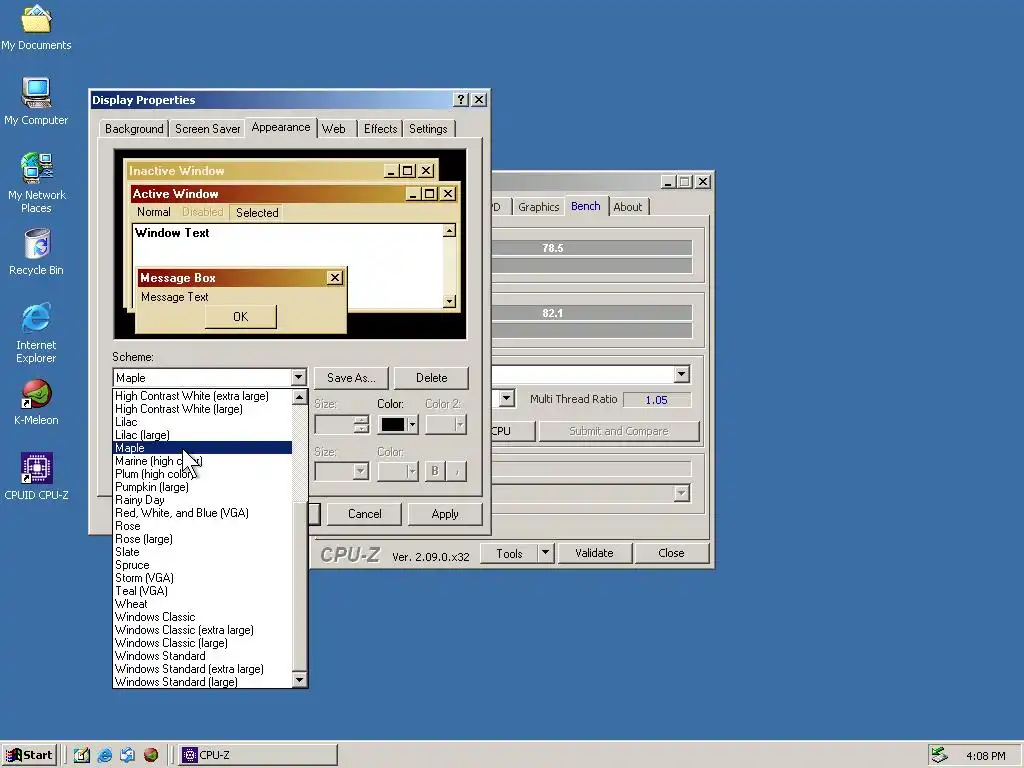The image size is (1024, 768).
Task: Collapse the Scheme dropdown arrow
Action: pos(298,377)
